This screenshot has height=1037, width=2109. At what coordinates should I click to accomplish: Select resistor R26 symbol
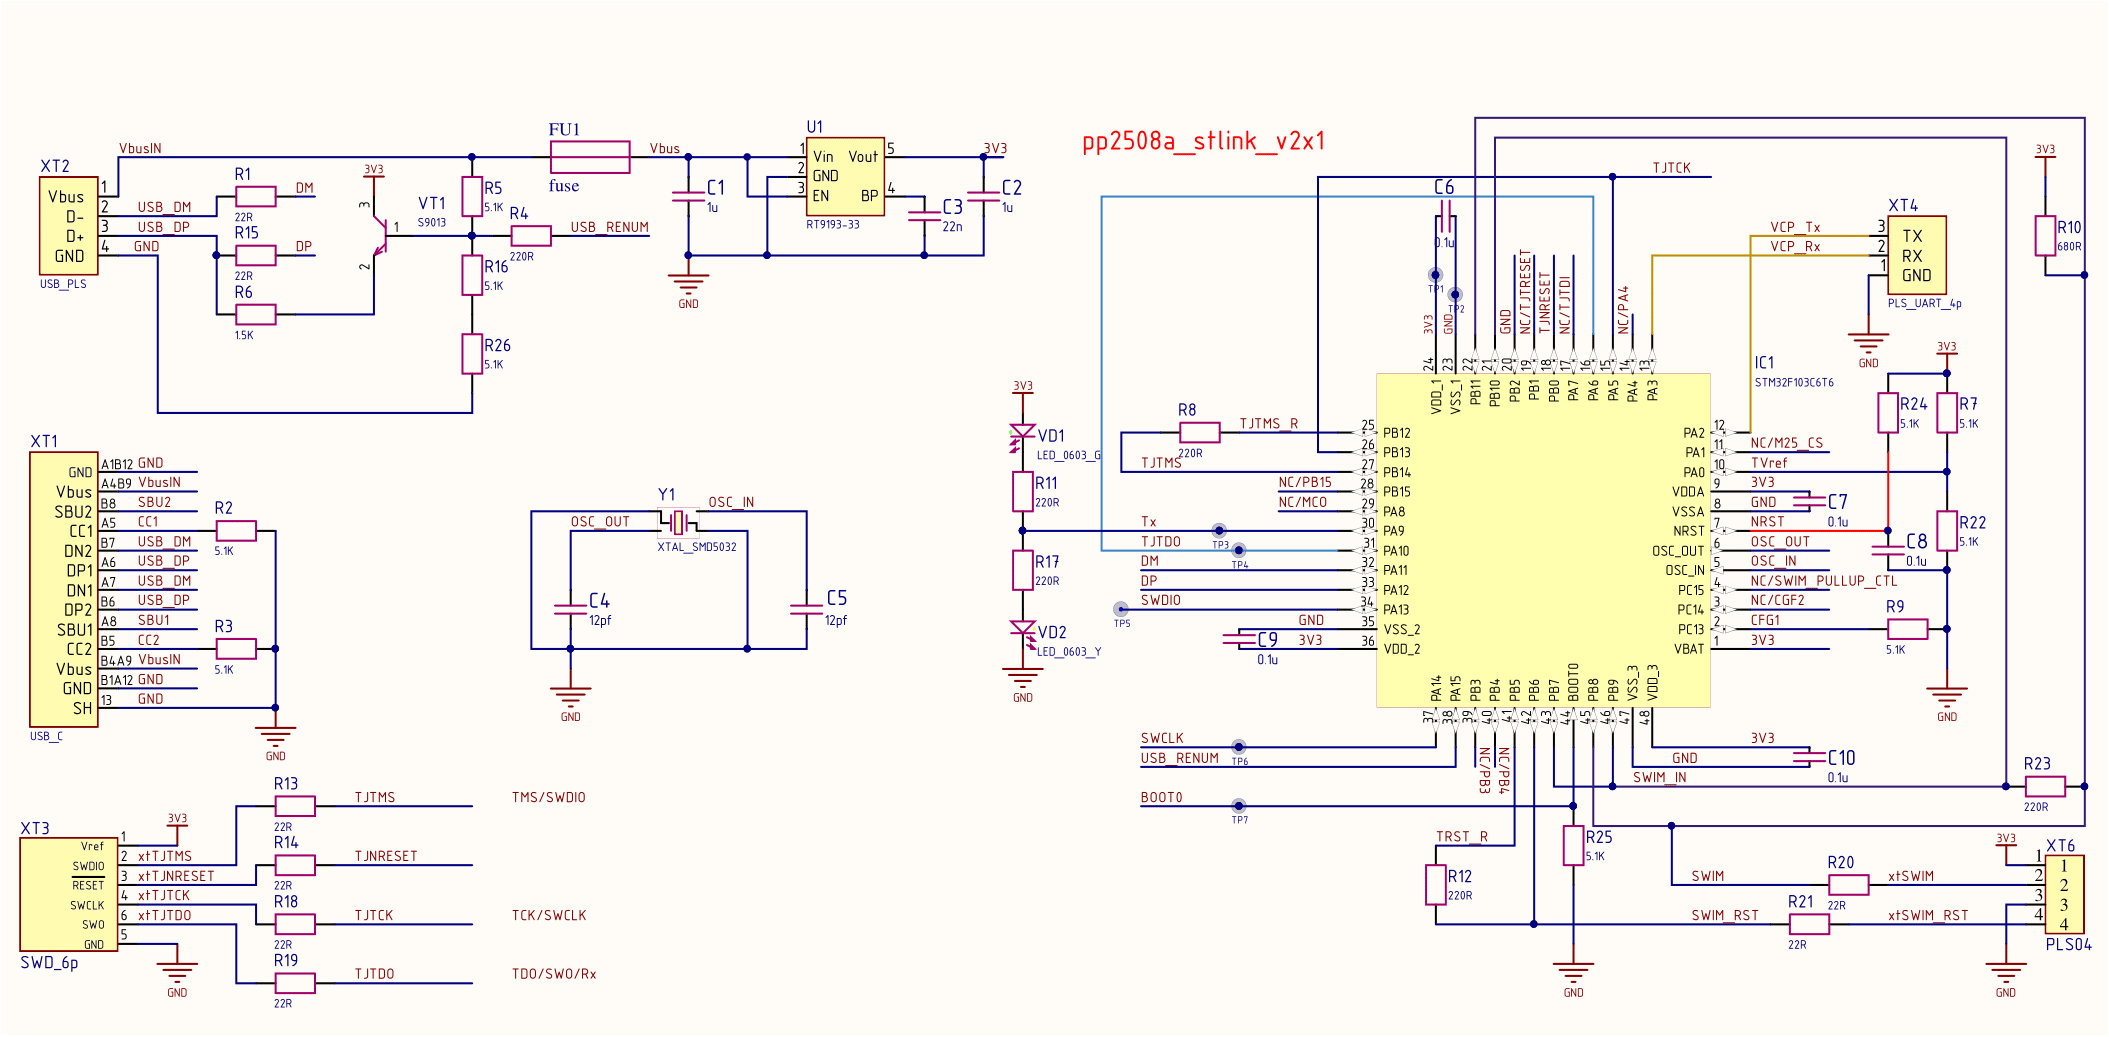tap(472, 353)
